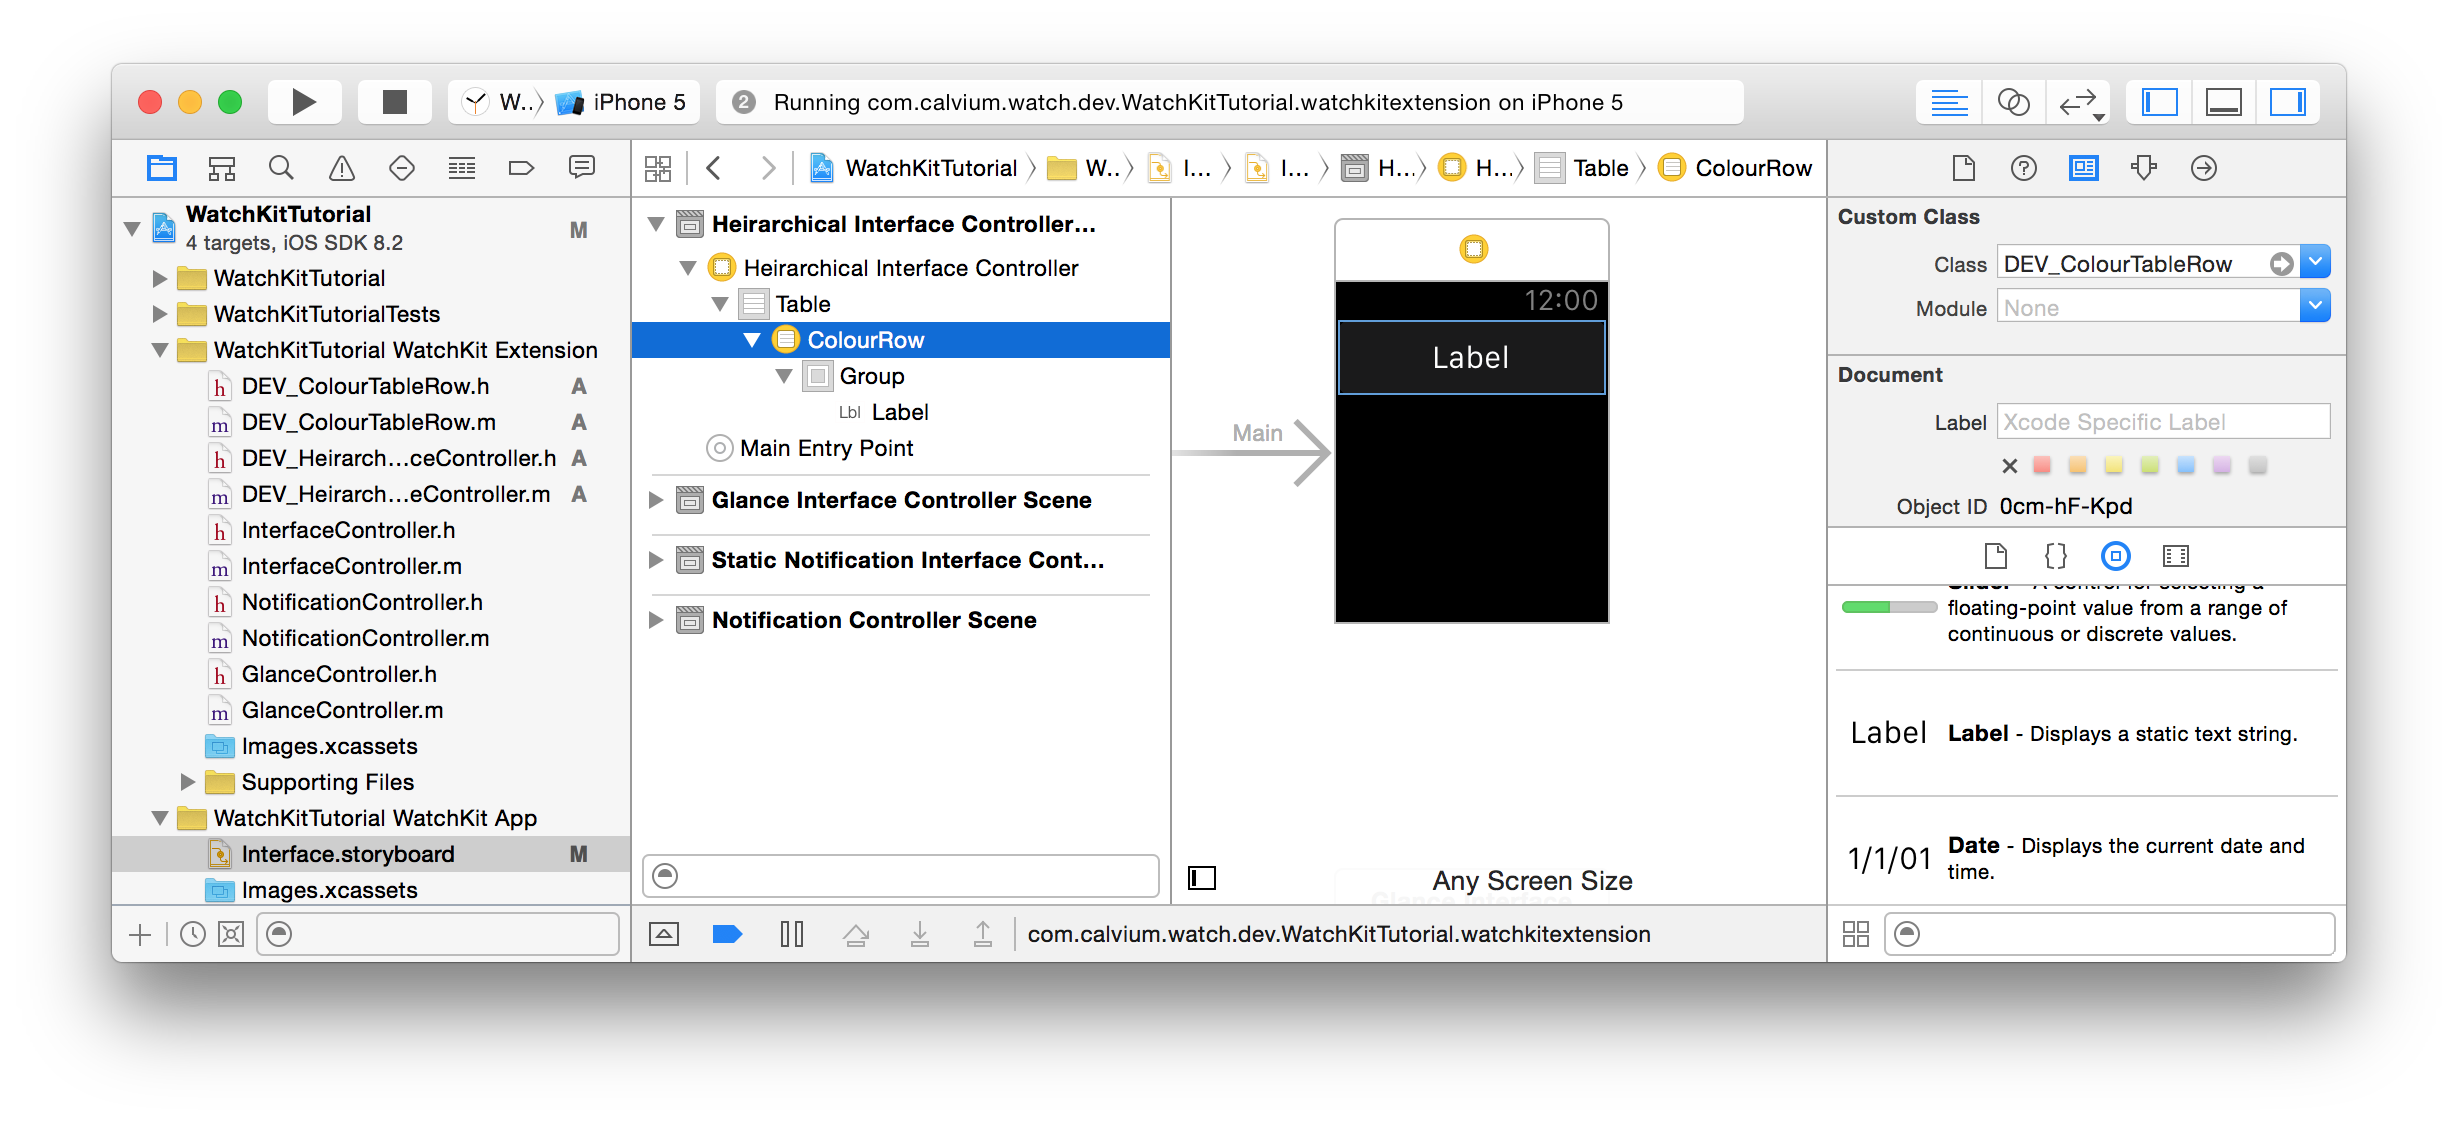Show the Version editor
Viewport: 2458px width, 1122px height.
tap(2079, 102)
